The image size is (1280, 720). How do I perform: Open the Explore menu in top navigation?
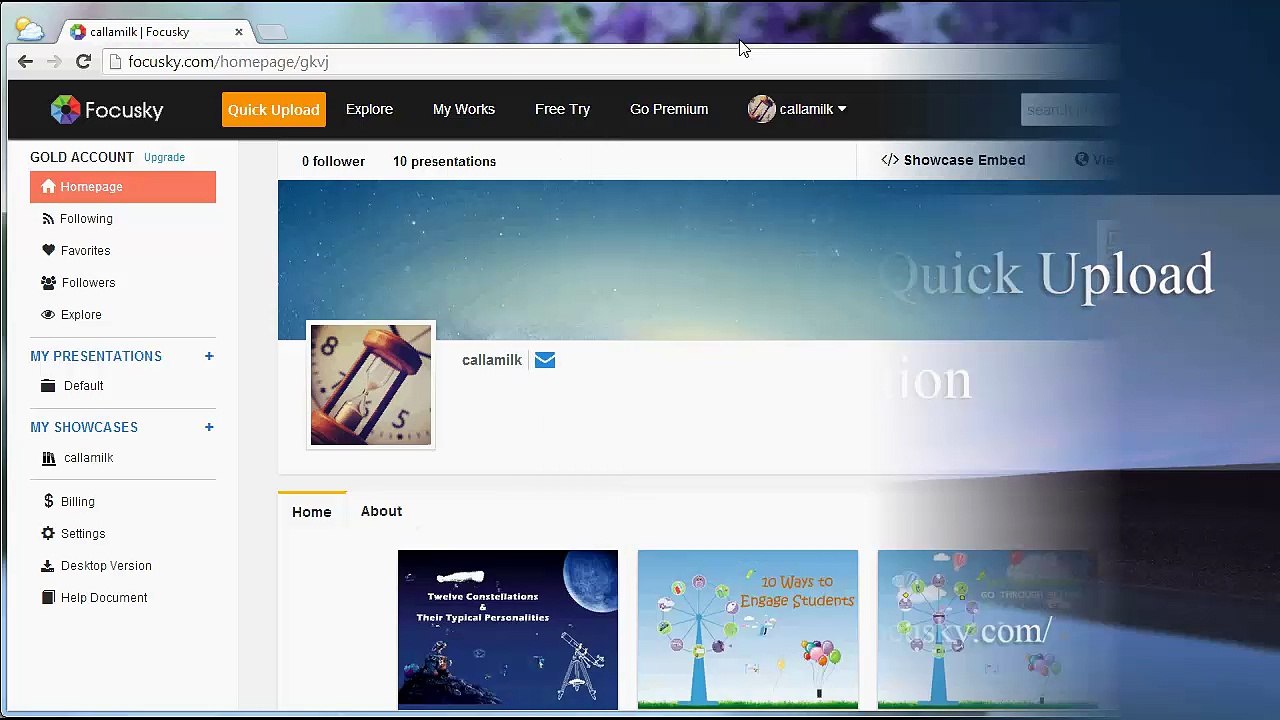[x=369, y=109]
